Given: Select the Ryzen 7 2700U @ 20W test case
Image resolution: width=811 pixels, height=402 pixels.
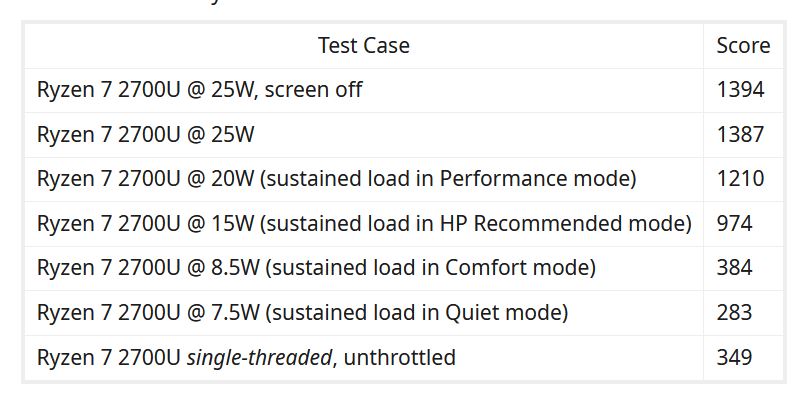Looking at the screenshot, I should click(x=336, y=179).
